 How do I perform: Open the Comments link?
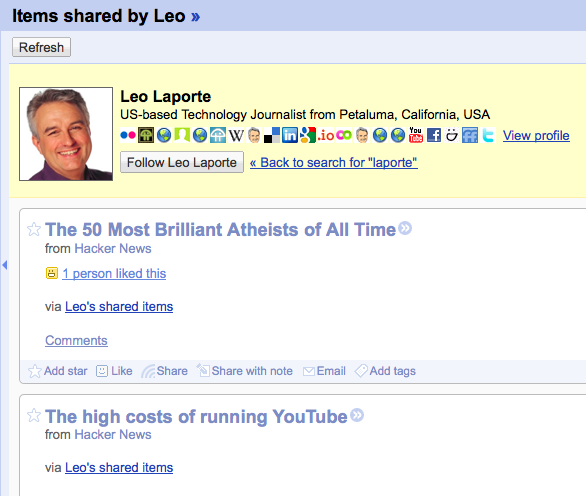coord(76,341)
